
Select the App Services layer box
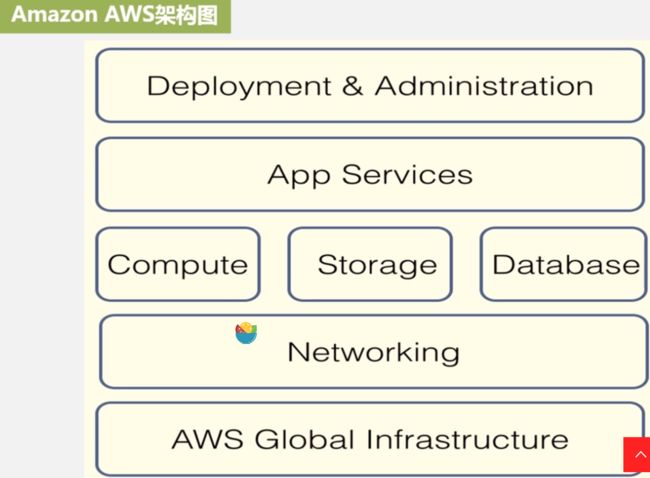[x=370, y=174]
